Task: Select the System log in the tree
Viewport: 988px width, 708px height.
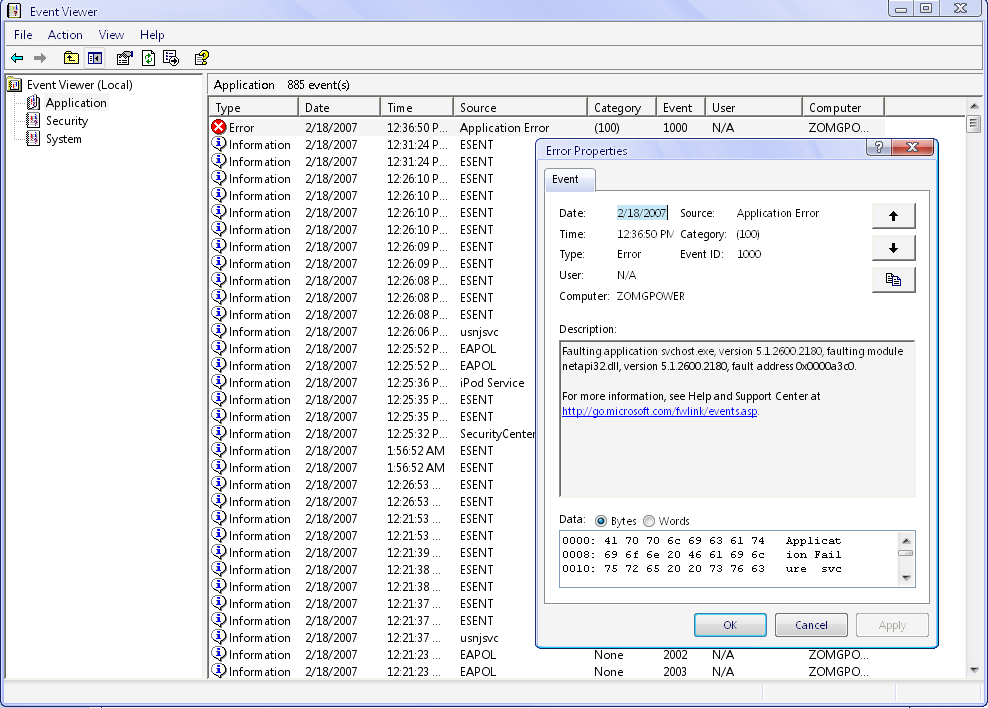Action: pos(63,139)
